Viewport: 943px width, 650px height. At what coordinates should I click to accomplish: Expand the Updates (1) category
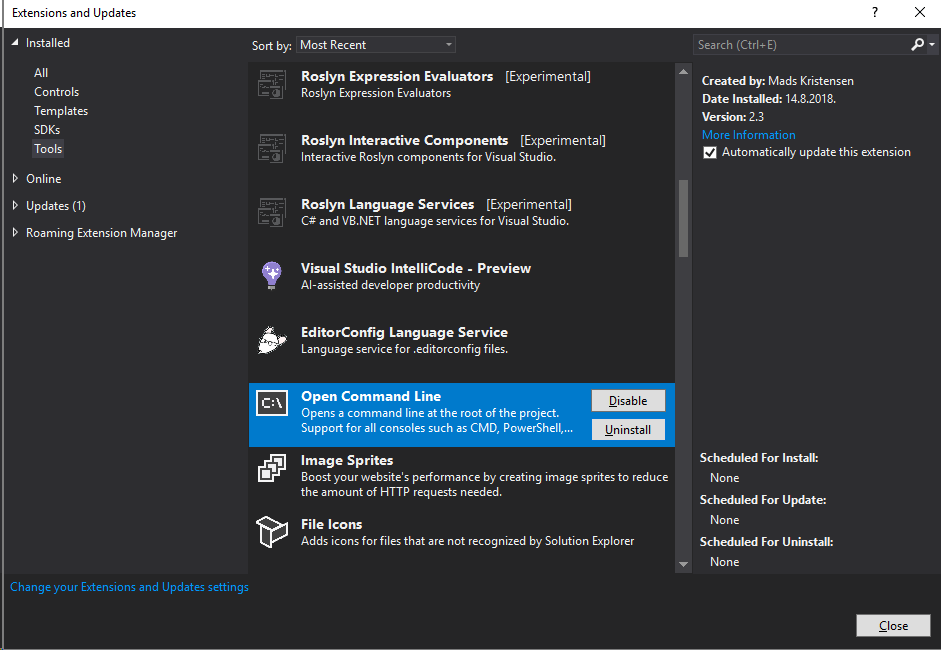click(x=15, y=206)
